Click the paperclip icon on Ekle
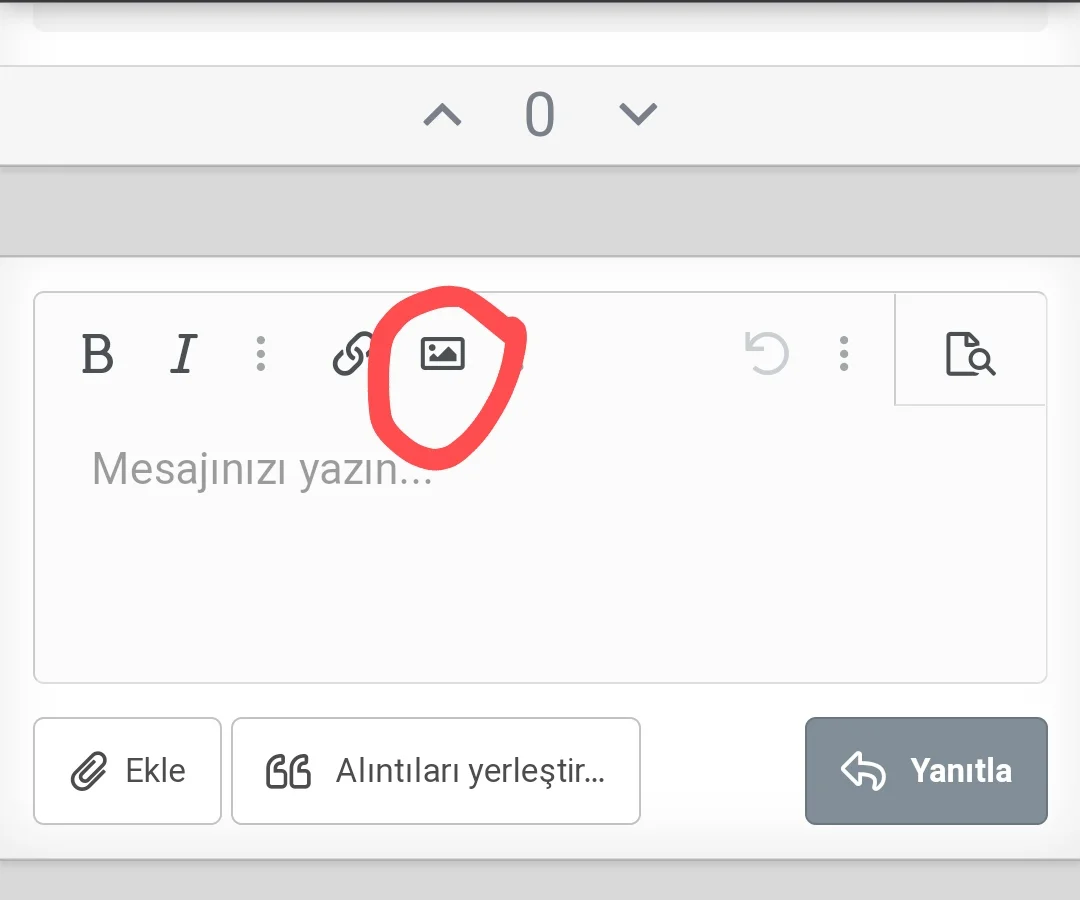 click(89, 772)
